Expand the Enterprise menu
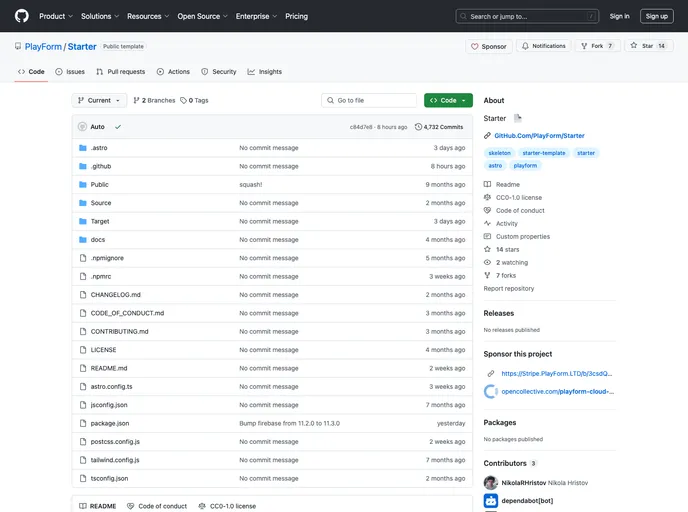 256,16
